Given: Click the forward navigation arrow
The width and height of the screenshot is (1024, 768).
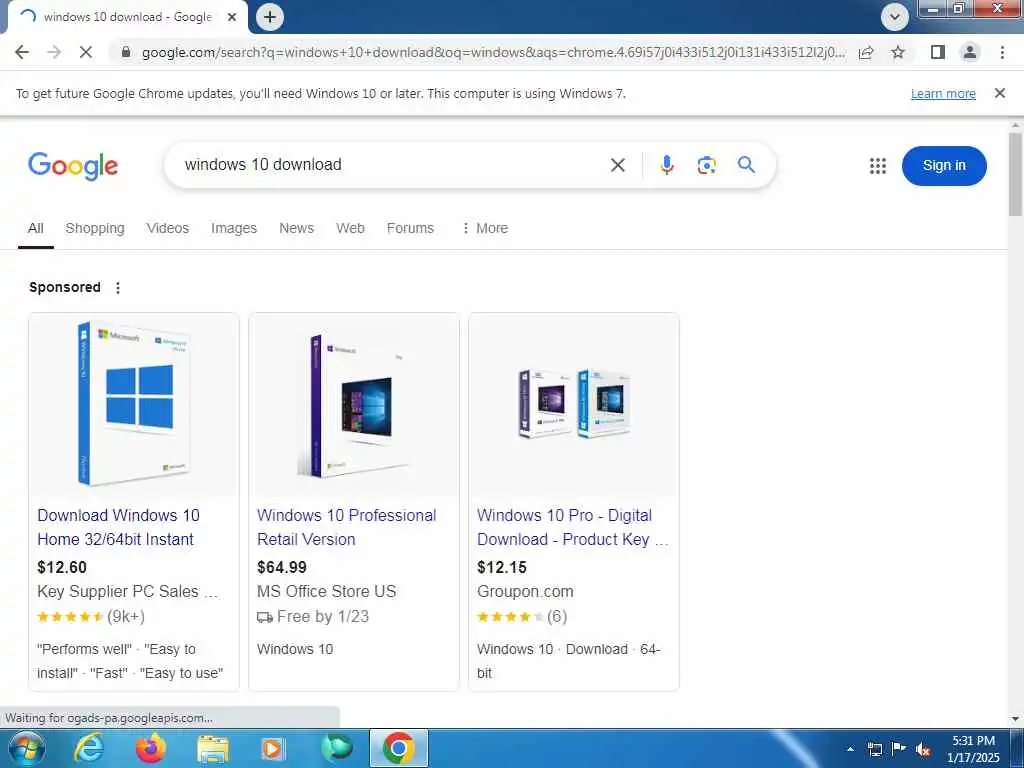Looking at the screenshot, I should (54, 52).
